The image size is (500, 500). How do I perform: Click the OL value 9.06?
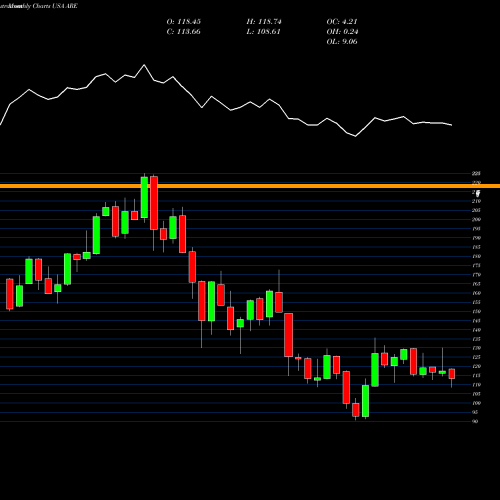click(x=349, y=42)
